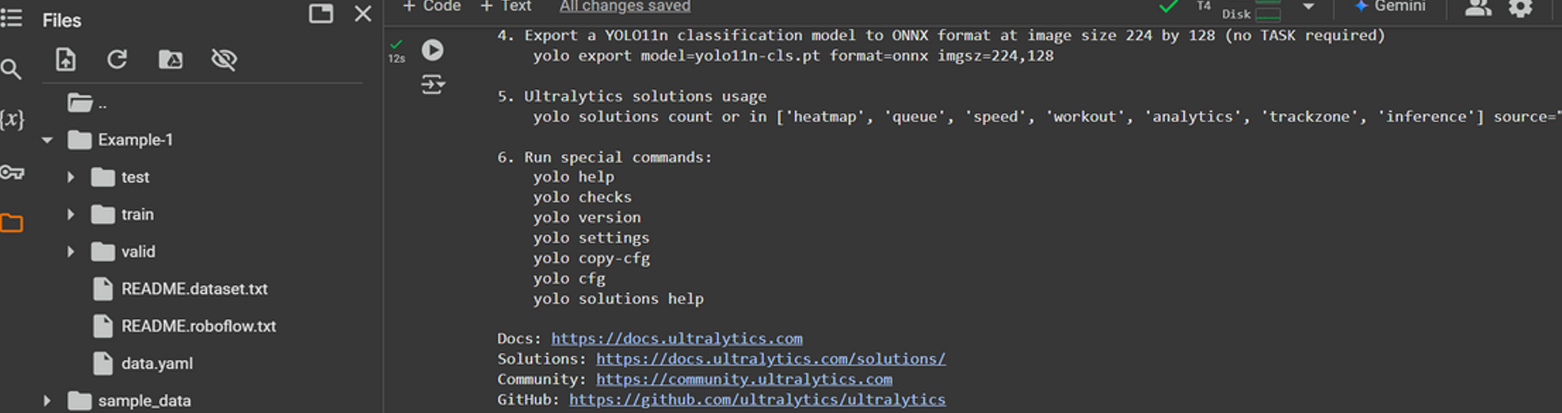Open the search (magnifier) sidebar icon
Screen dimensions: 1562x413
click(x=11, y=69)
